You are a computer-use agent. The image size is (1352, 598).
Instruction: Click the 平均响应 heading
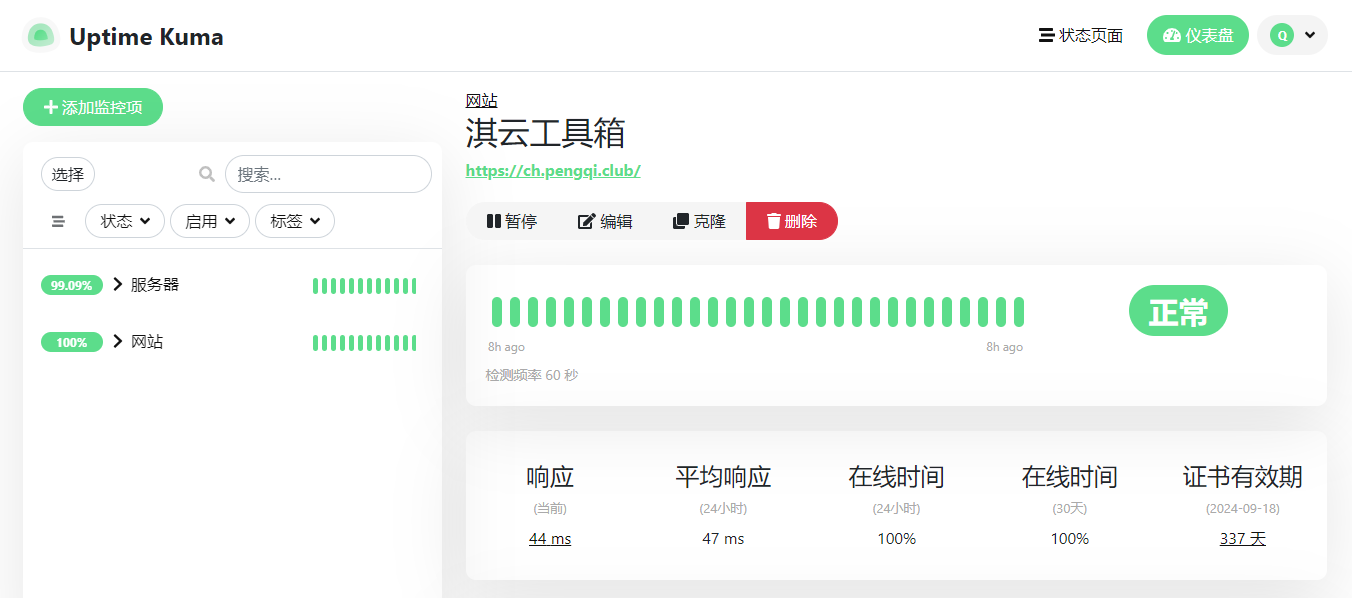(723, 476)
